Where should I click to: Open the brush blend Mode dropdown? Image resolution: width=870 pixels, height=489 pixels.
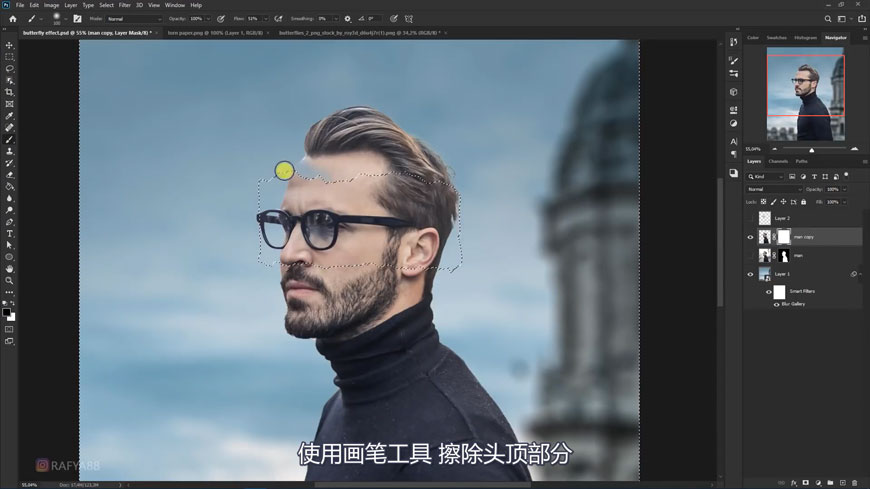coord(133,19)
